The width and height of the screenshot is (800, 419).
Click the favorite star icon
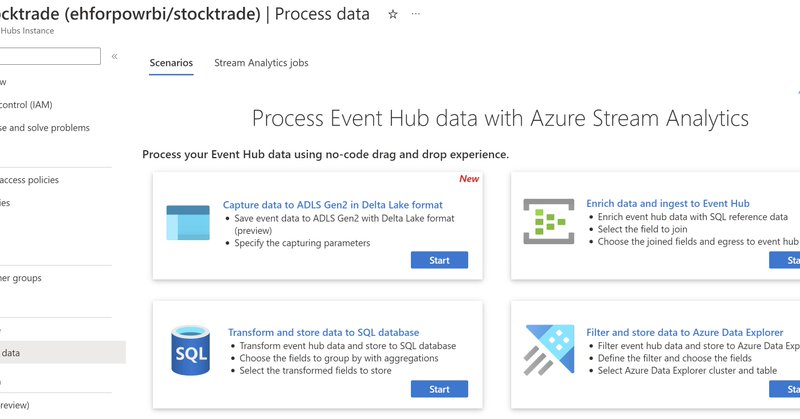392,14
